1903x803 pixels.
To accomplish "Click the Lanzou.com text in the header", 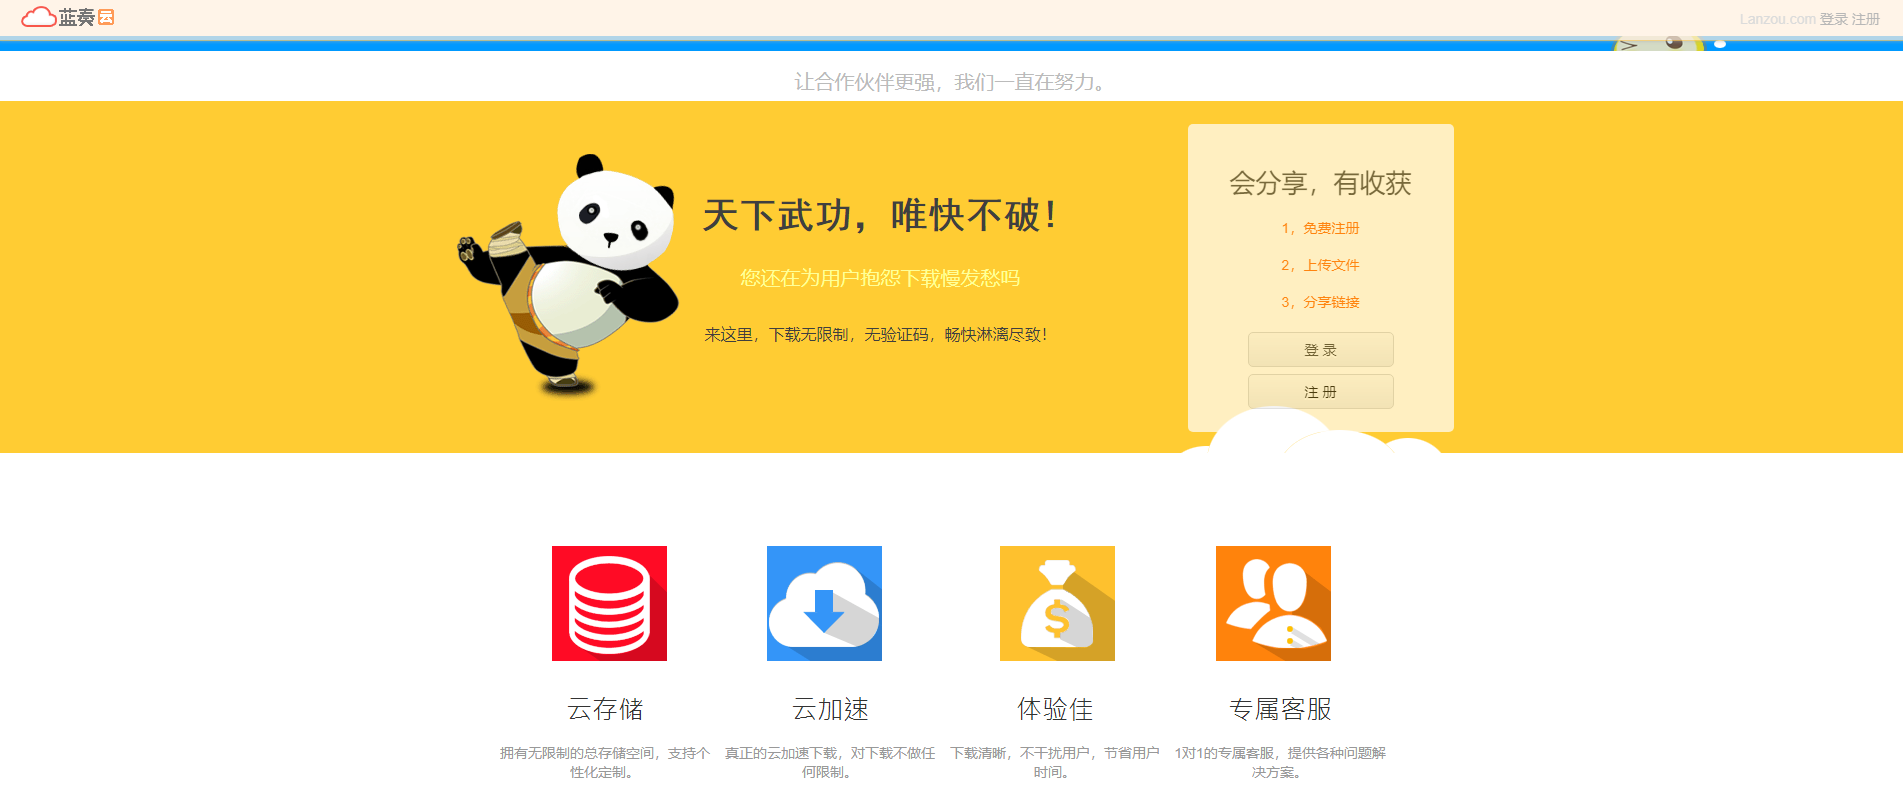I will coord(1777,19).
